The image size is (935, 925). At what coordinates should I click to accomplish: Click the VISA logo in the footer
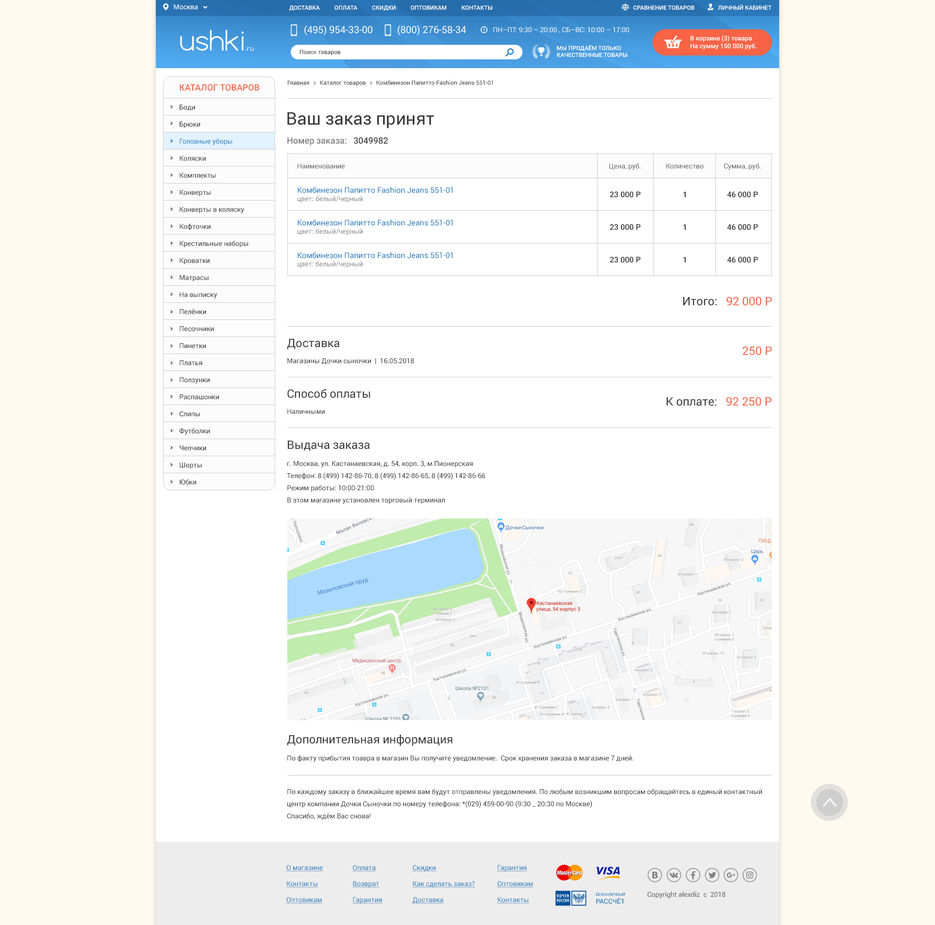(608, 872)
